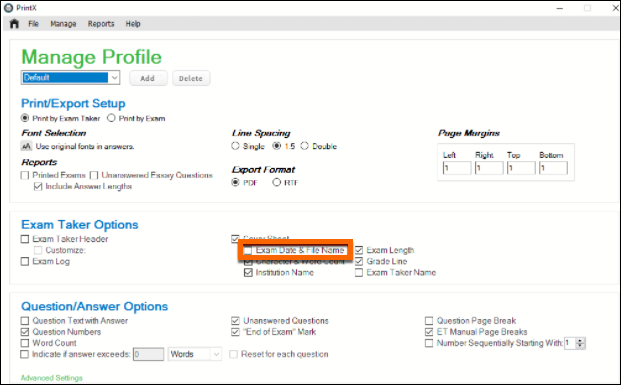Toggle Grade Line checkbox
Image resolution: width=621 pixels, height=385 pixels.
(359, 261)
